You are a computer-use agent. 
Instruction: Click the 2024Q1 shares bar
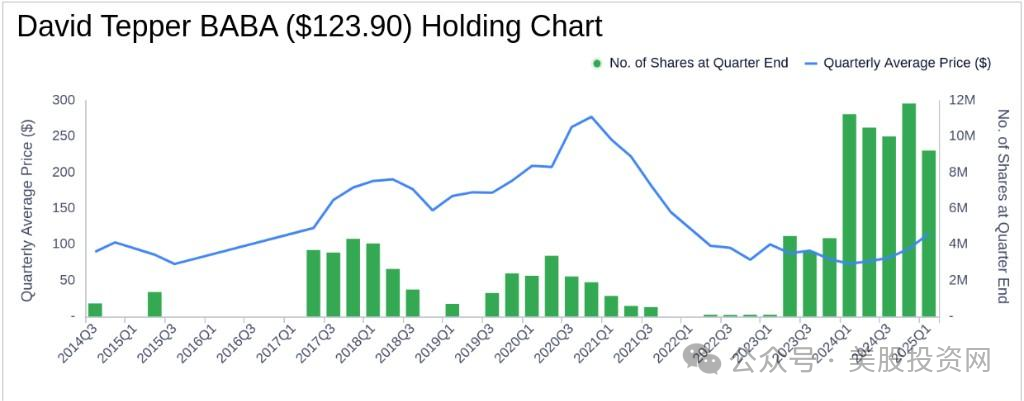click(849, 216)
